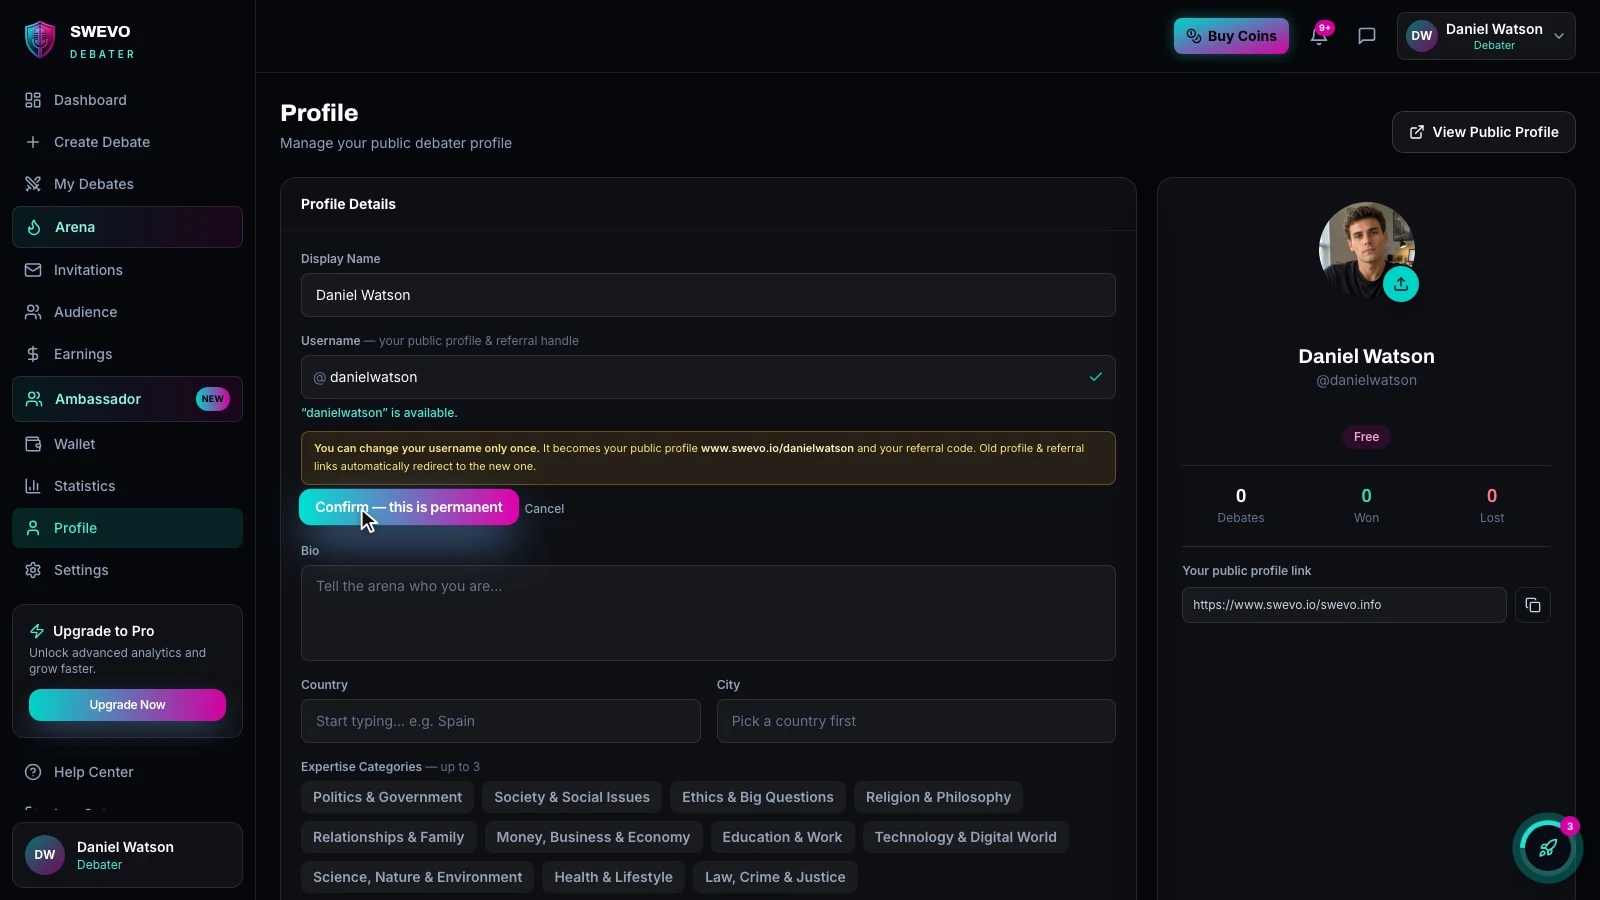Select Society & Social Issues category
The height and width of the screenshot is (900, 1600).
point(572,797)
